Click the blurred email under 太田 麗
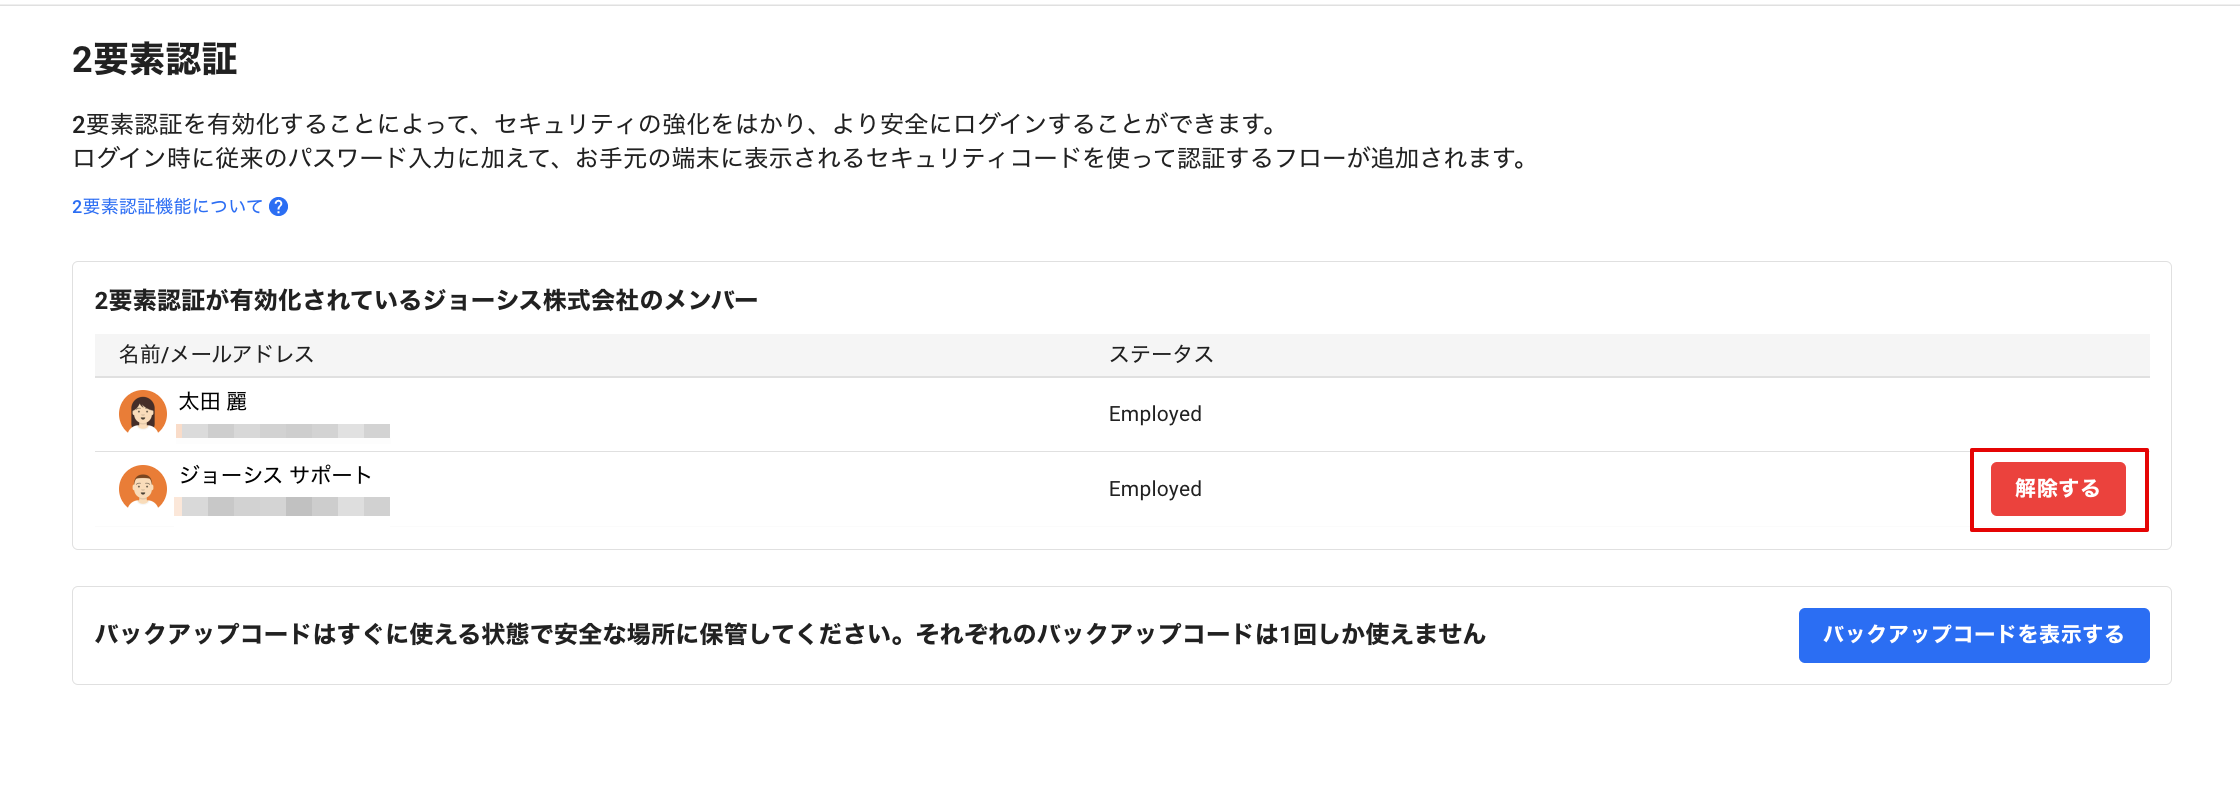Image resolution: width=2240 pixels, height=802 pixels. click(283, 431)
